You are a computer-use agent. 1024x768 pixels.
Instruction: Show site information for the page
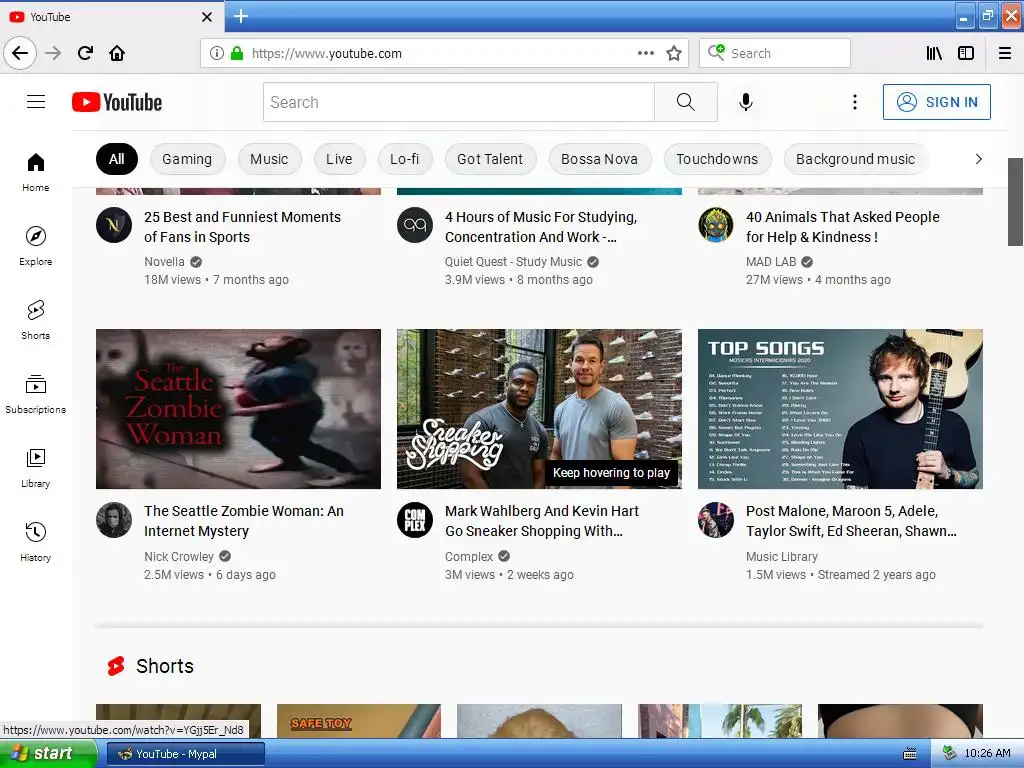(217, 53)
